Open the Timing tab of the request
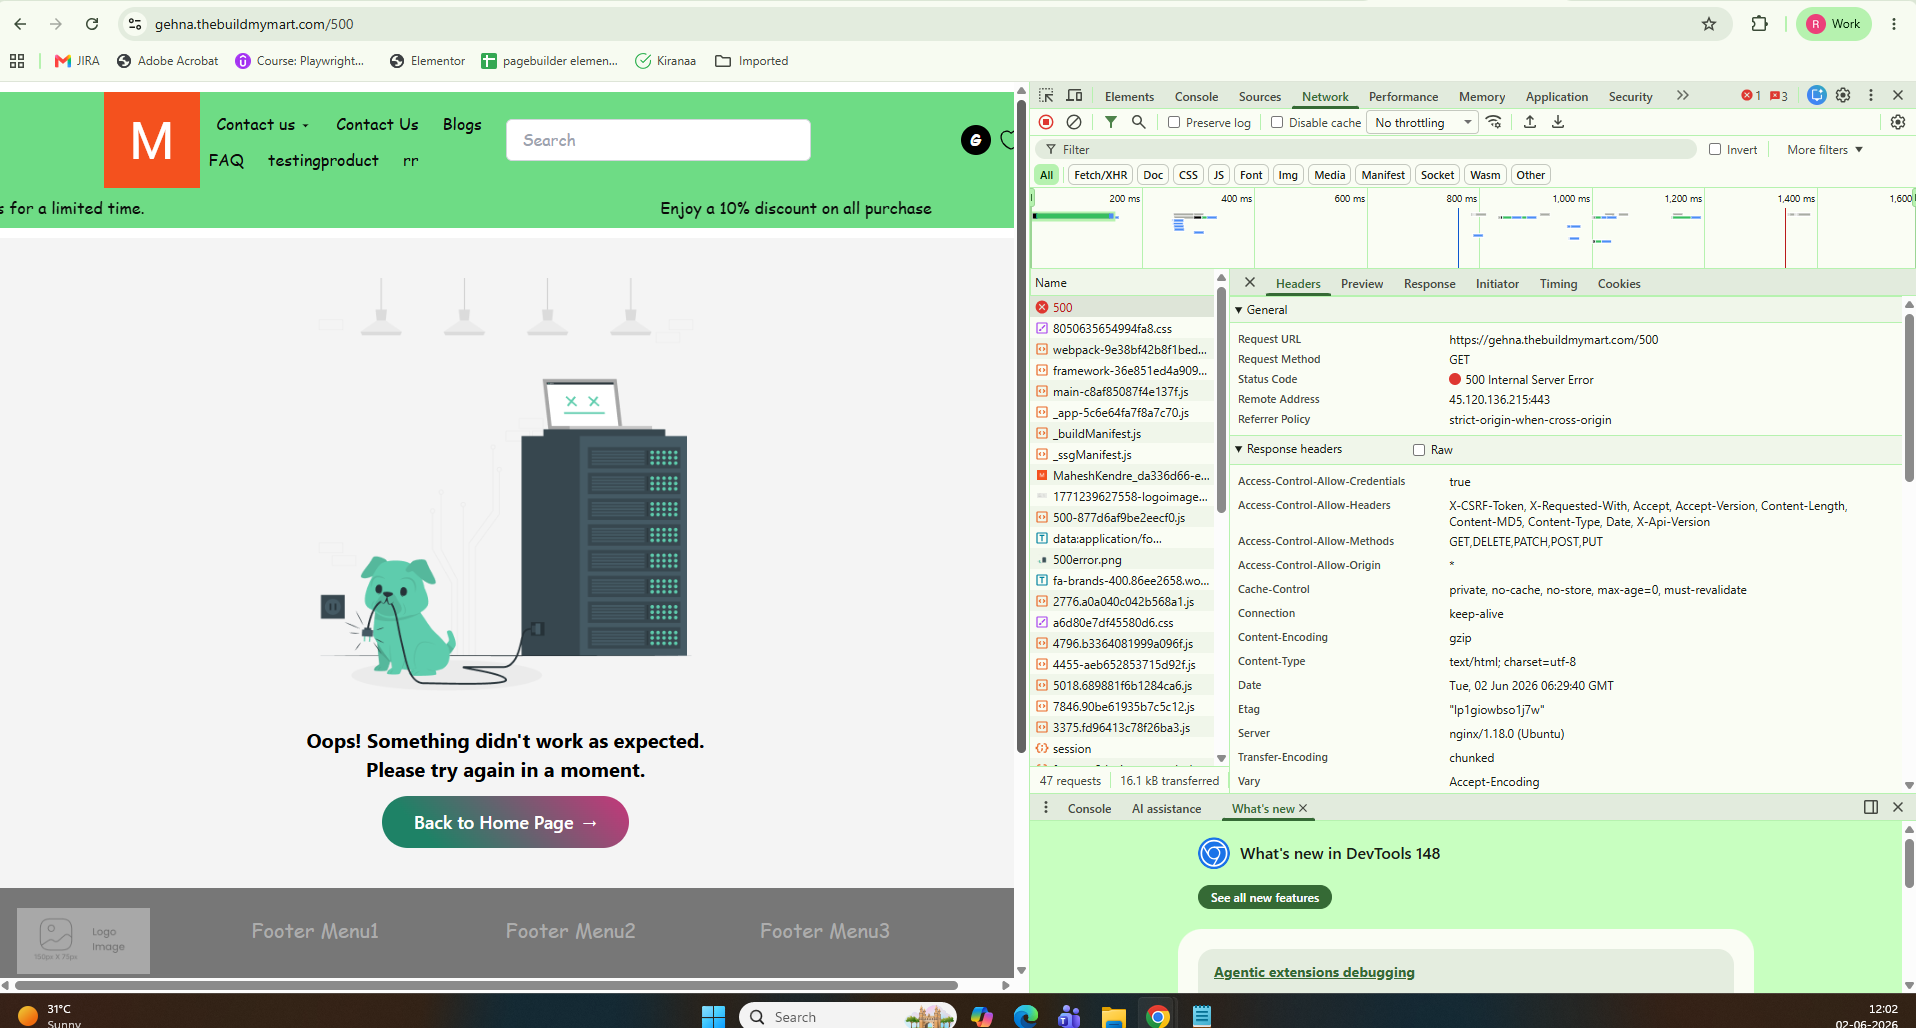Viewport: 1916px width, 1028px height. pyautogui.click(x=1558, y=284)
